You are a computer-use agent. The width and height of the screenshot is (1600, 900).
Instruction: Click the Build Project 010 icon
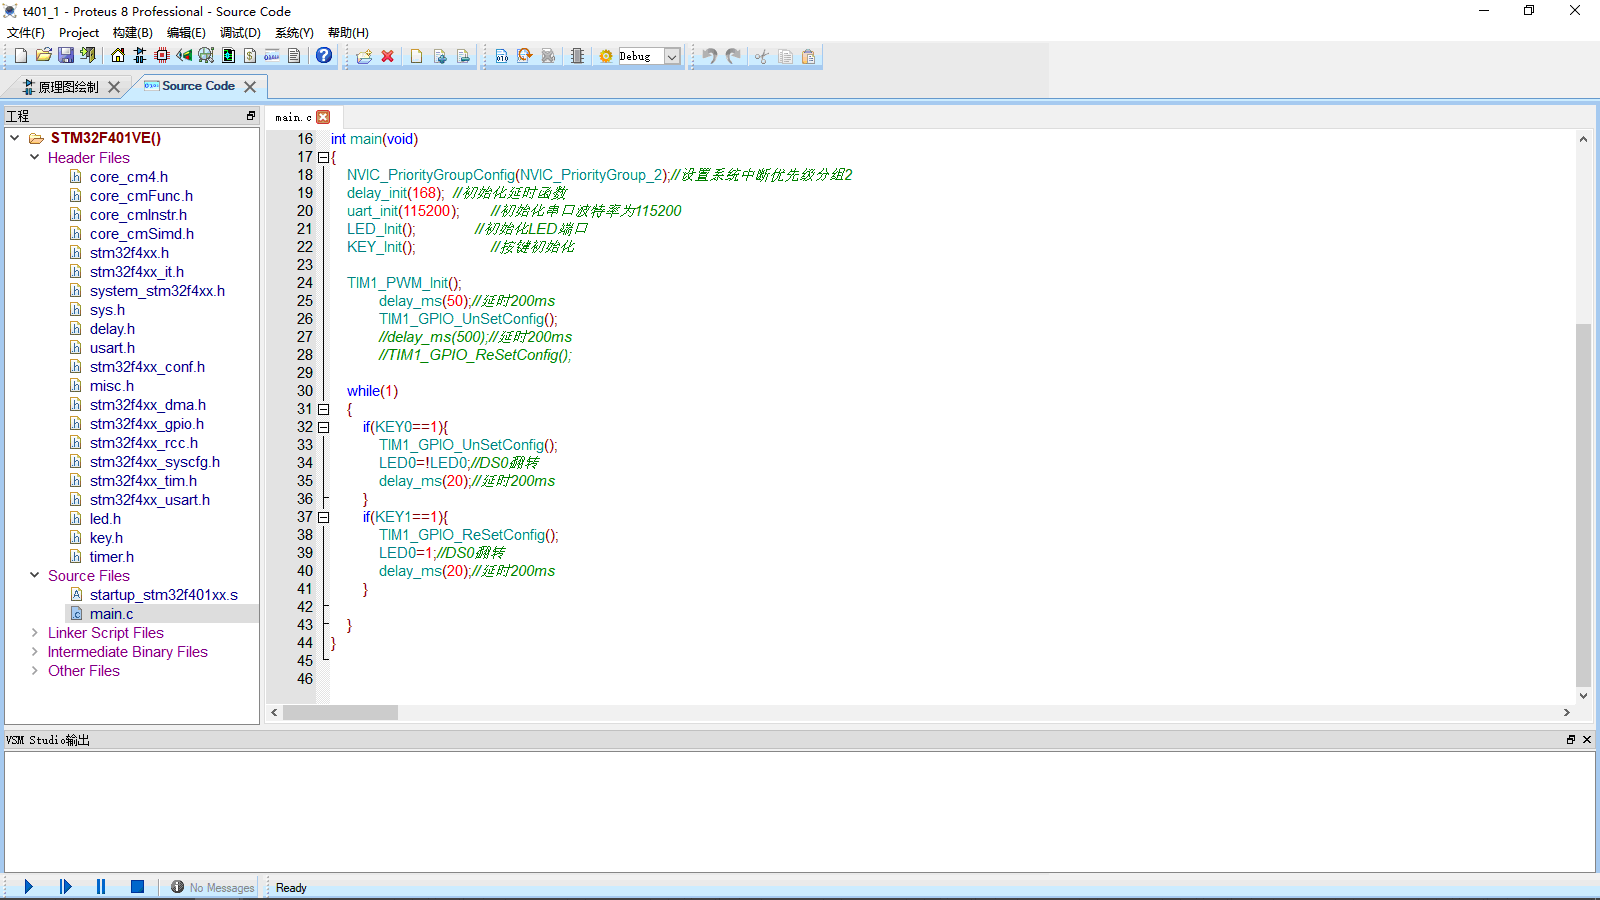point(502,56)
